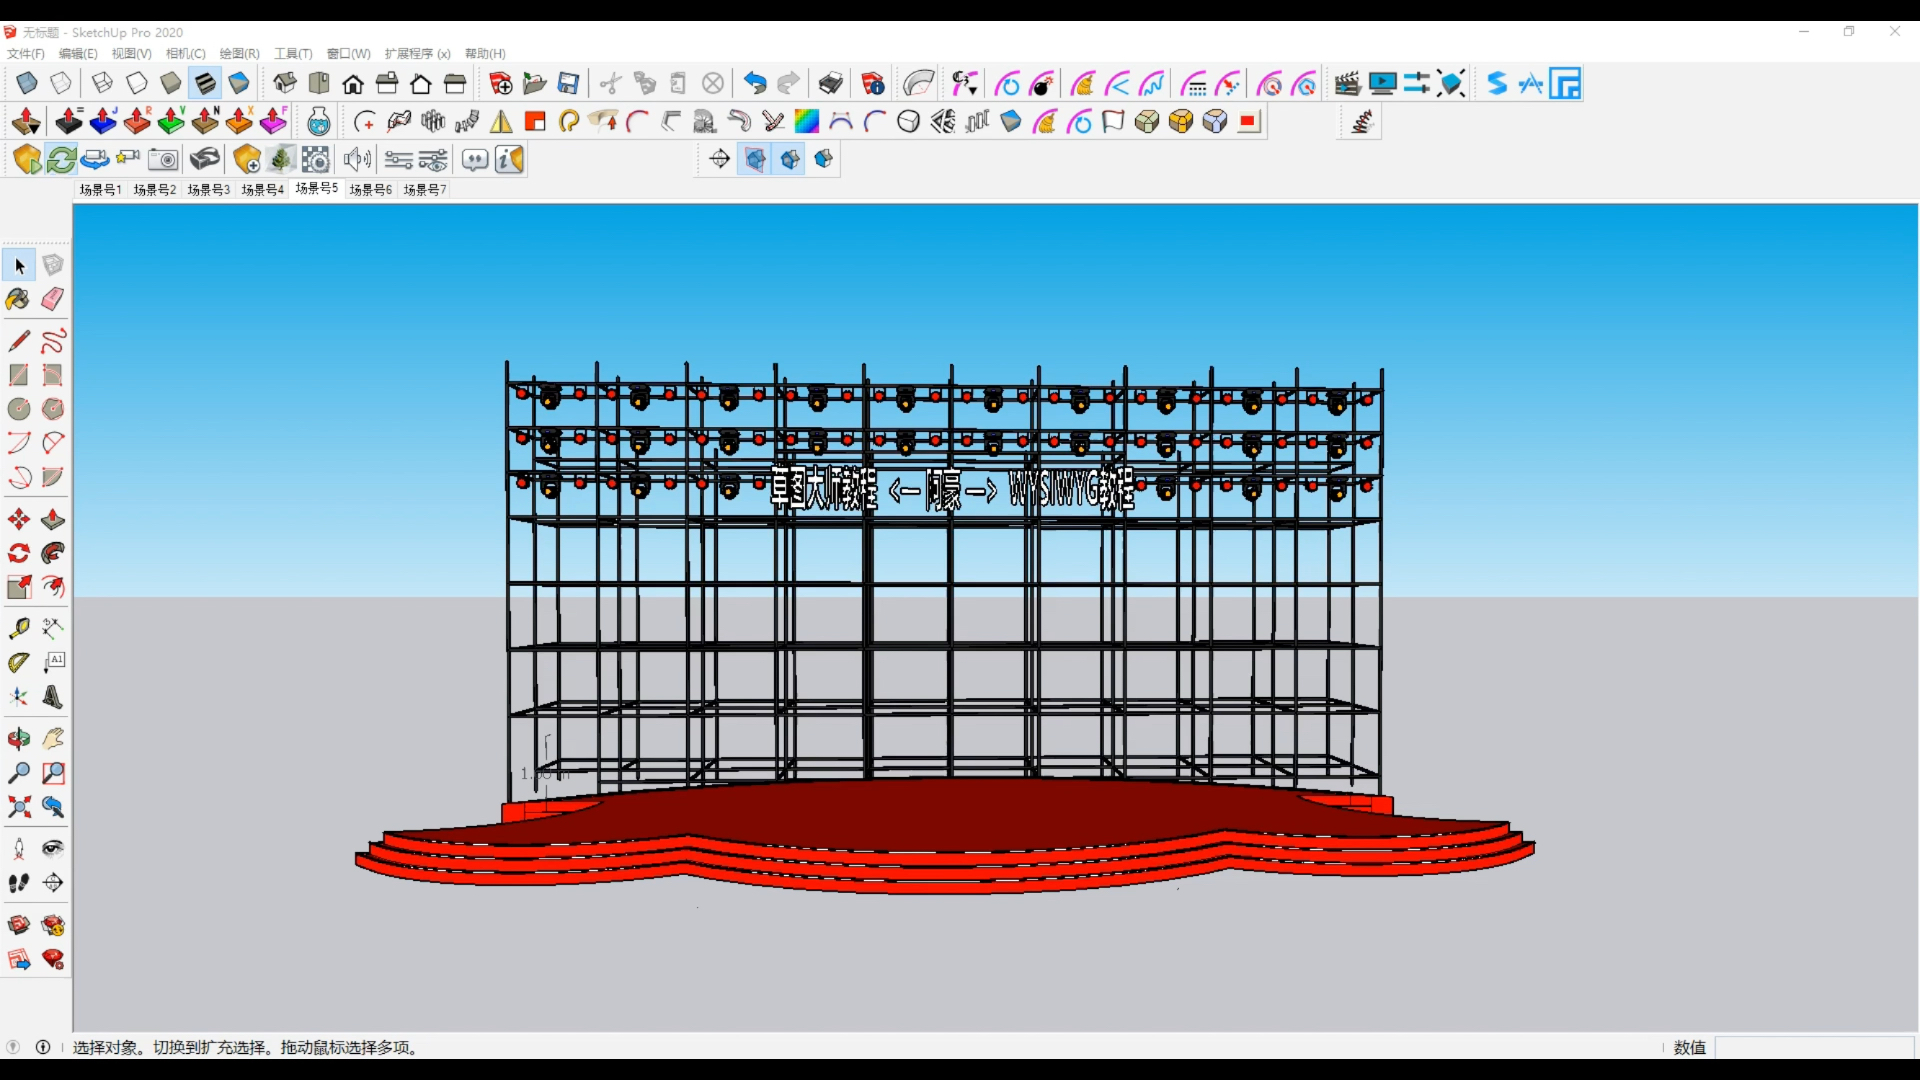This screenshot has height=1080, width=1920.
Task: Select the Orbit camera tool
Action: (x=18, y=739)
